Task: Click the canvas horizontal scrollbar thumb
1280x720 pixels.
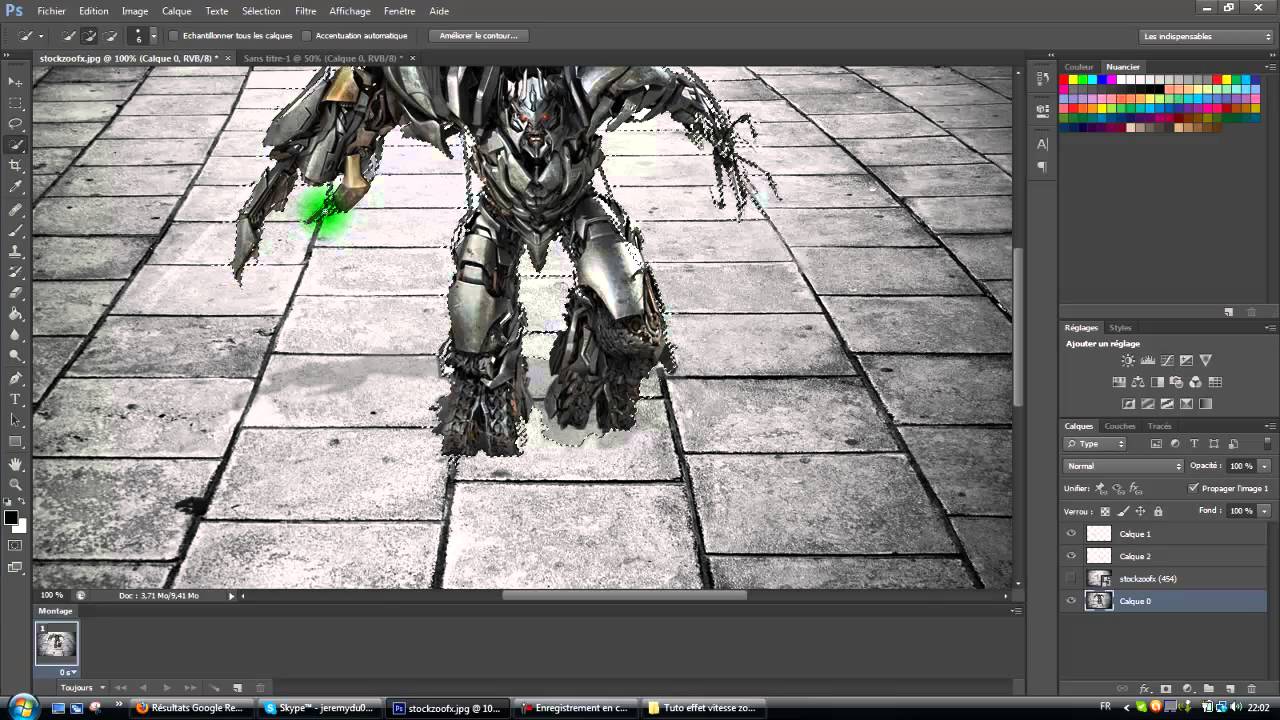Action: [x=624, y=595]
